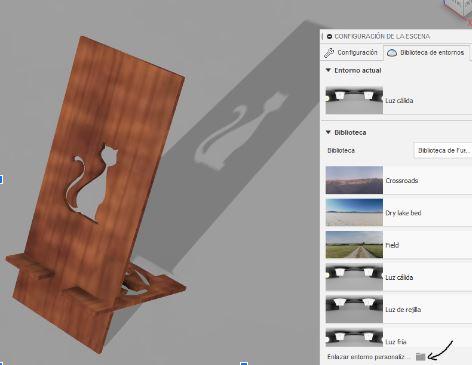The height and width of the screenshot is (365, 472).
Task: Open the Configuración tab
Action: [351, 53]
